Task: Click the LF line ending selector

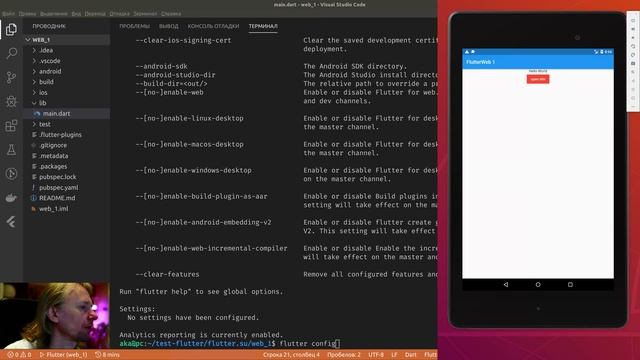Action: [x=394, y=355]
